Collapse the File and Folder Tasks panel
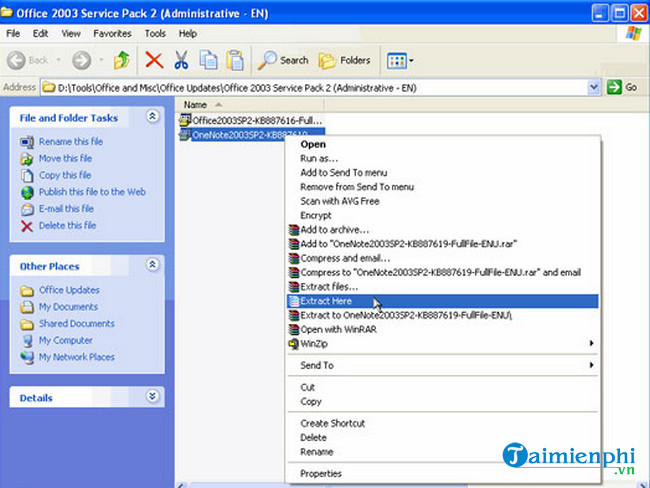Image resolution: width=650 pixels, height=488 pixels. [152, 117]
